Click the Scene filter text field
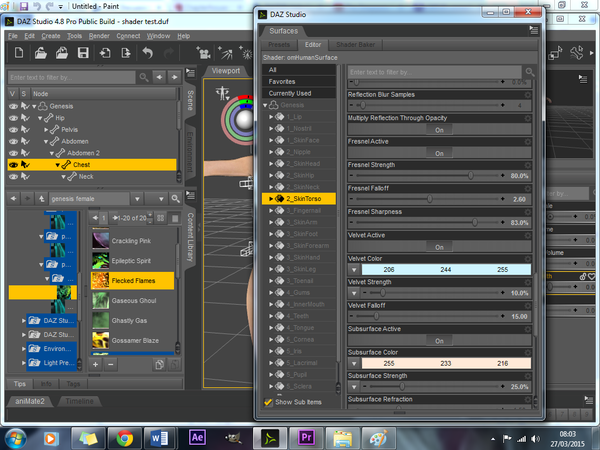This screenshot has height=450, width=600. tap(72, 77)
